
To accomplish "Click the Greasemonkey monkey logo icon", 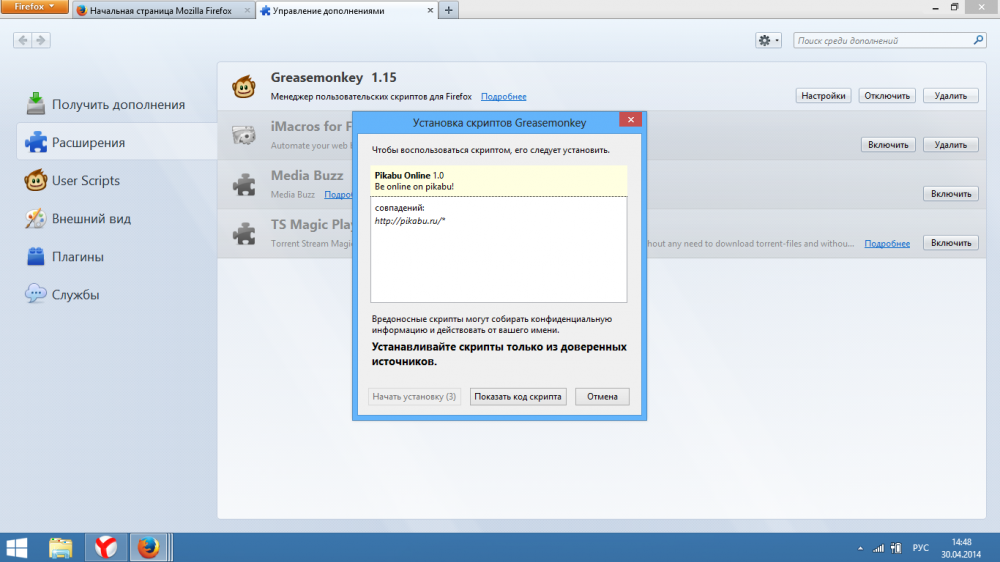I will [243, 88].
